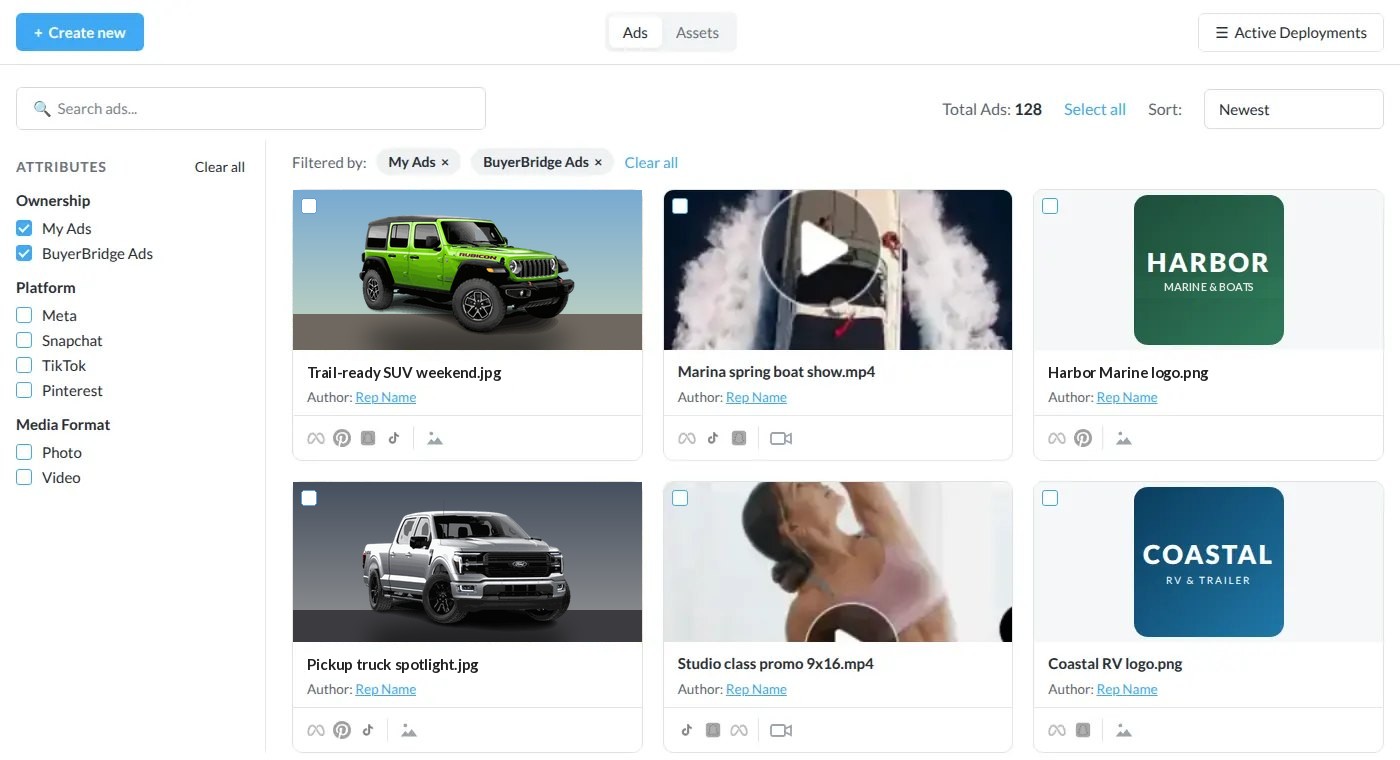Click the Pinterest icon on Harbor Marine logo card

(1083, 438)
